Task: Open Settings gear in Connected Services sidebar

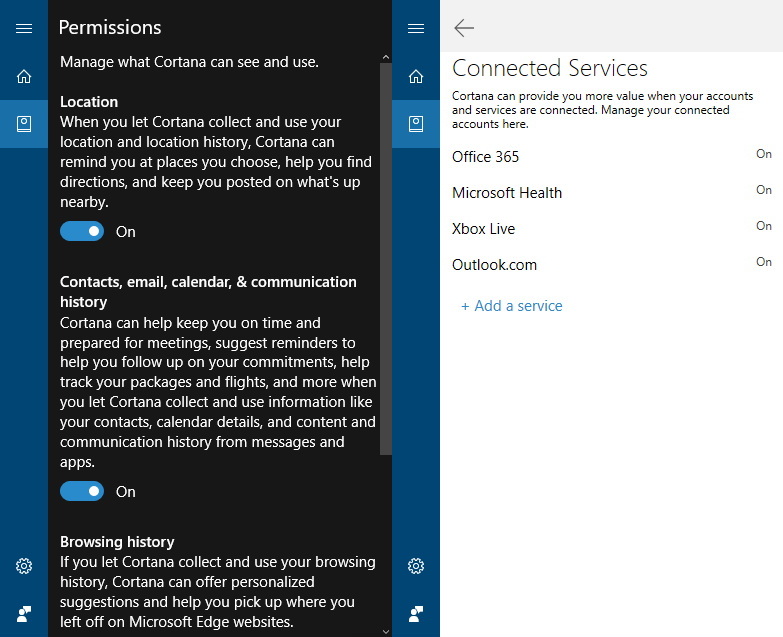Action: (x=416, y=566)
